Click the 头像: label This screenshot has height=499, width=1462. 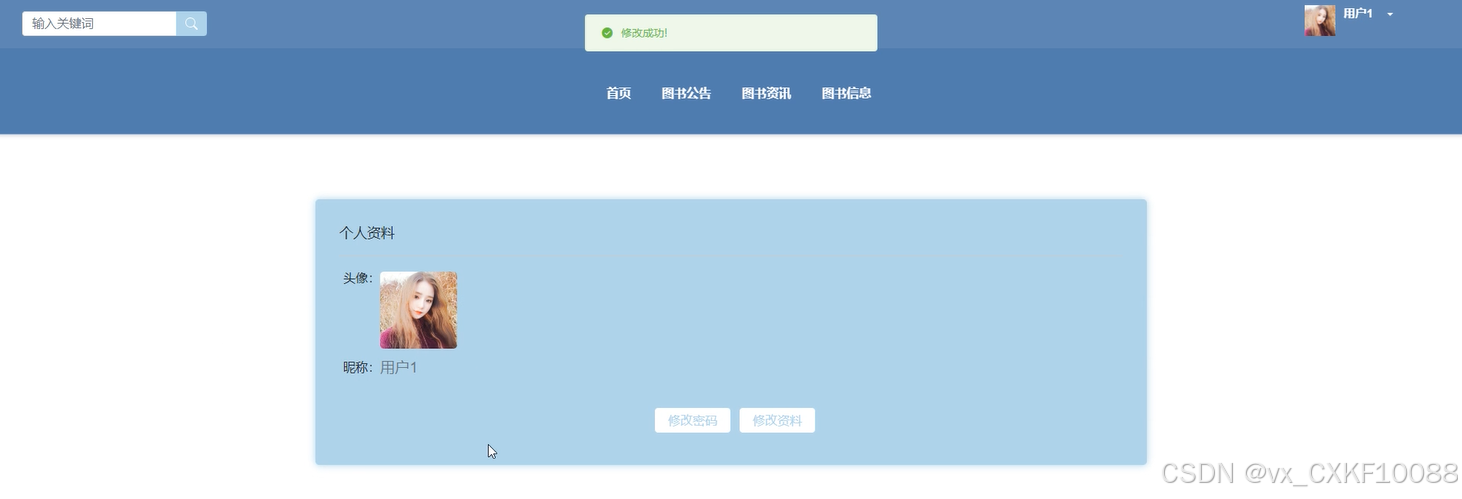(x=358, y=278)
